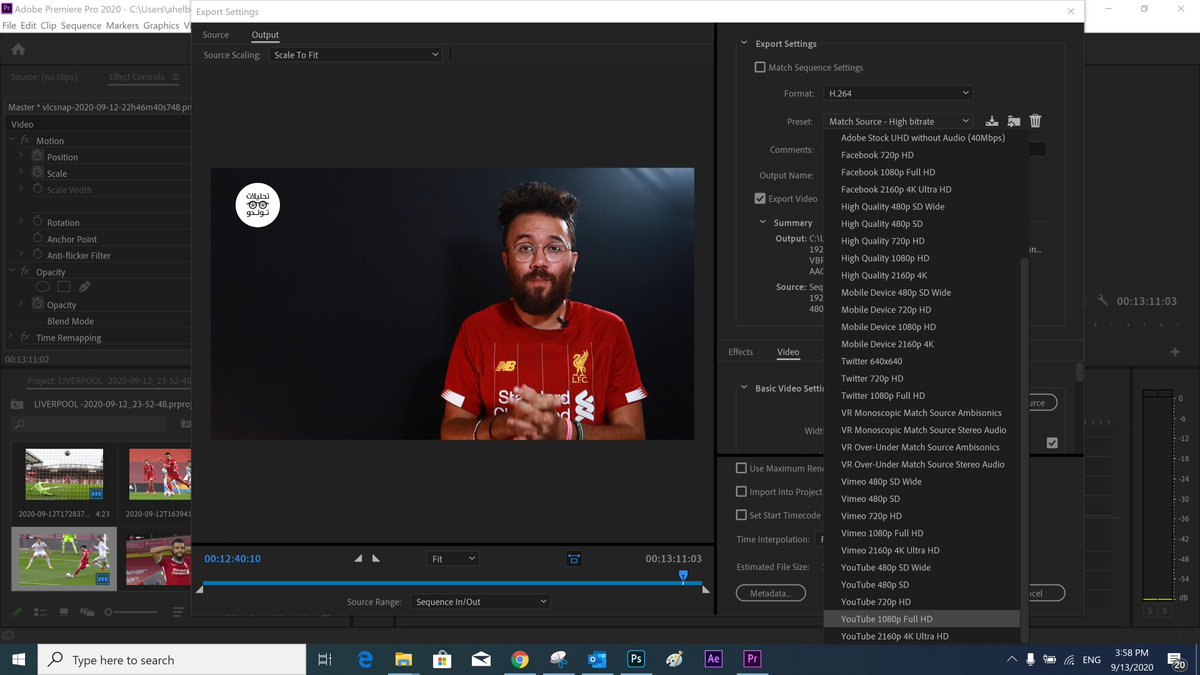Enable Match Sequence Settings checkbox
Screen dimensions: 1200x675
coord(760,67)
